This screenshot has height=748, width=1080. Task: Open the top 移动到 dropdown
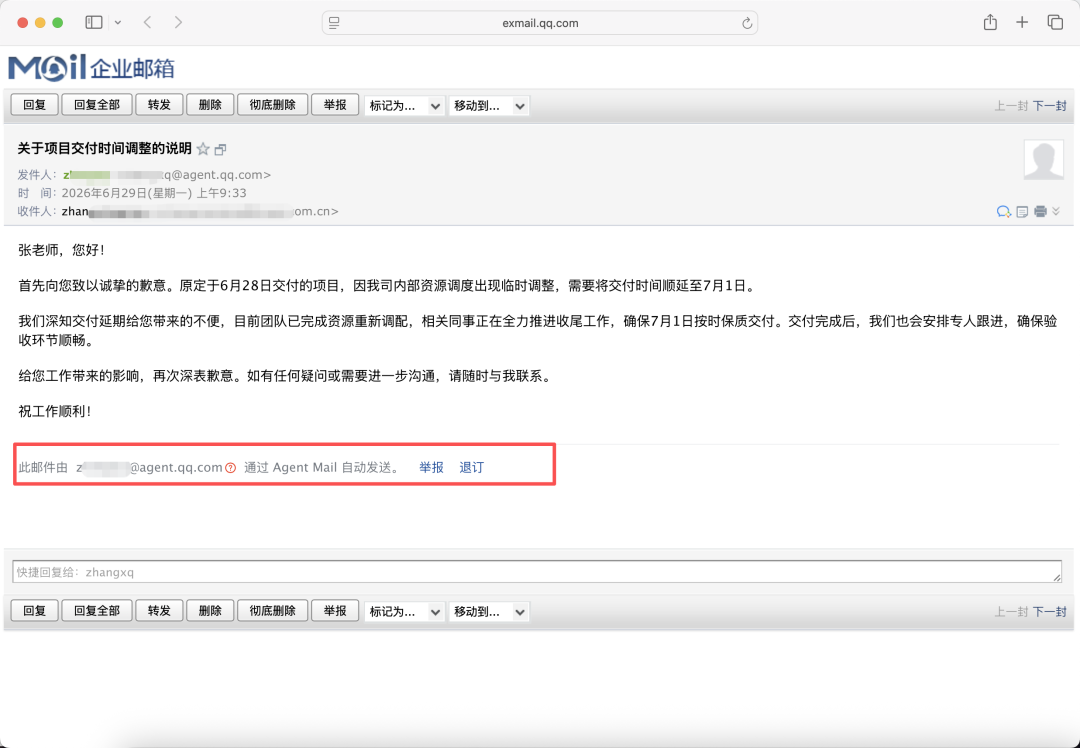tap(489, 106)
